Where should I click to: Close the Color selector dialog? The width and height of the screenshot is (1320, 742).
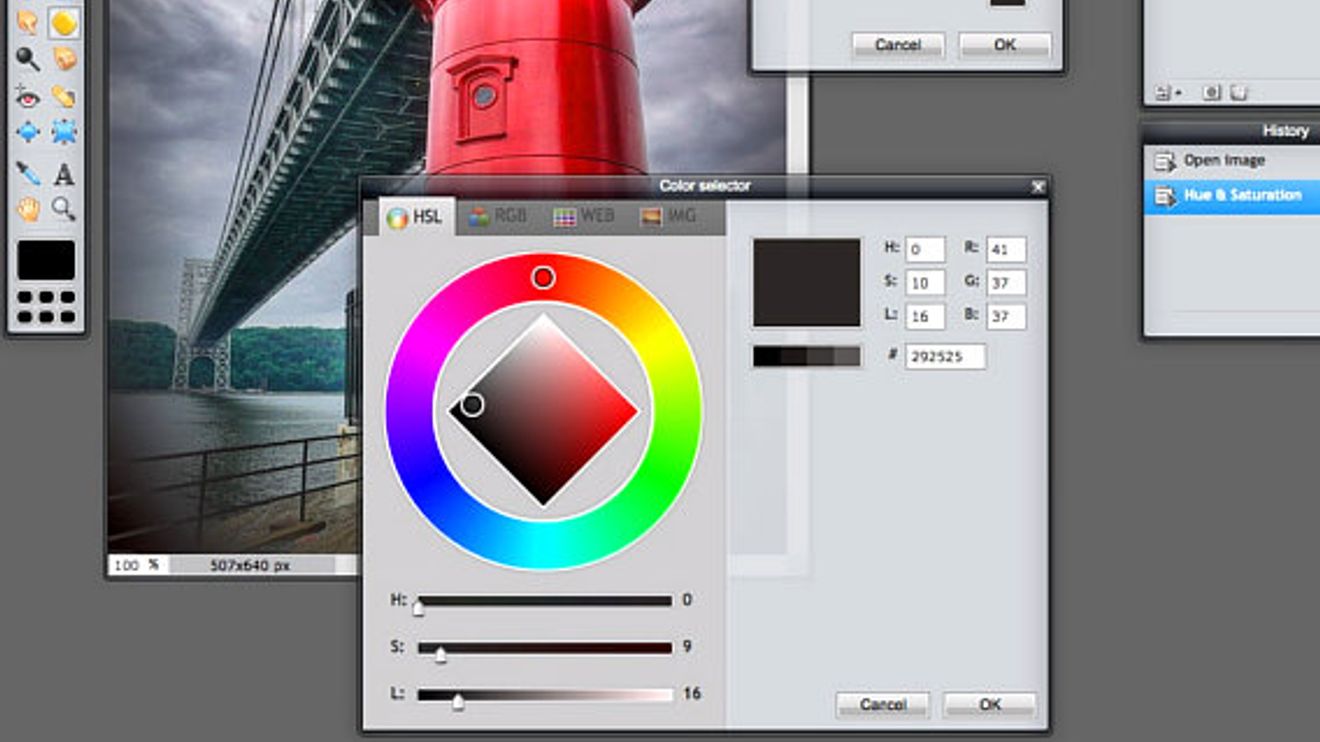point(1038,186)
